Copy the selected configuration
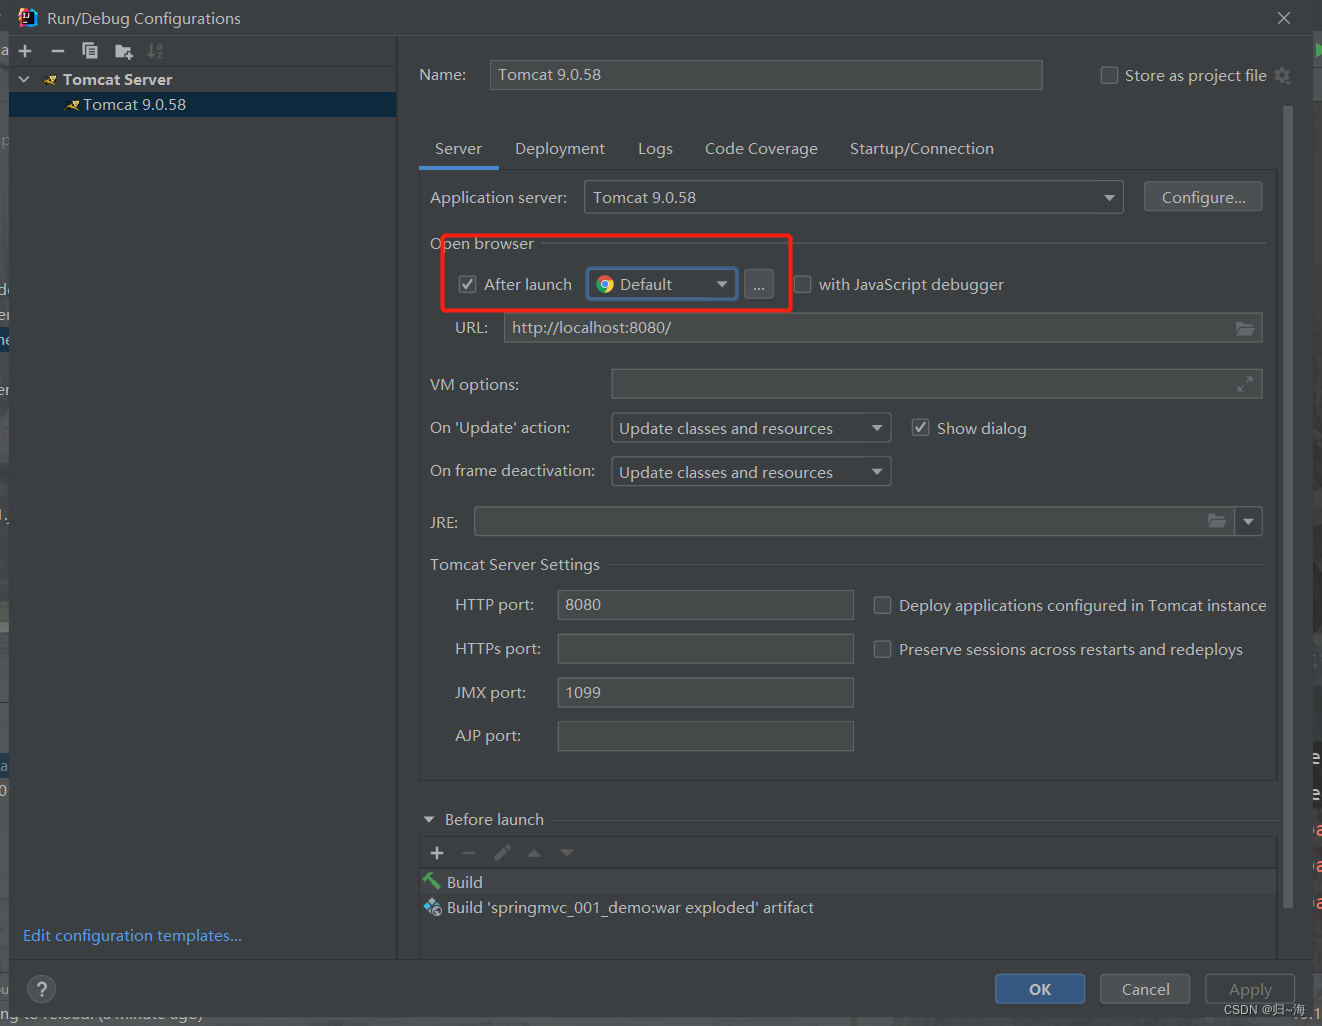The width and height of the screenshot is (1322, 1026). coord(90,51)
